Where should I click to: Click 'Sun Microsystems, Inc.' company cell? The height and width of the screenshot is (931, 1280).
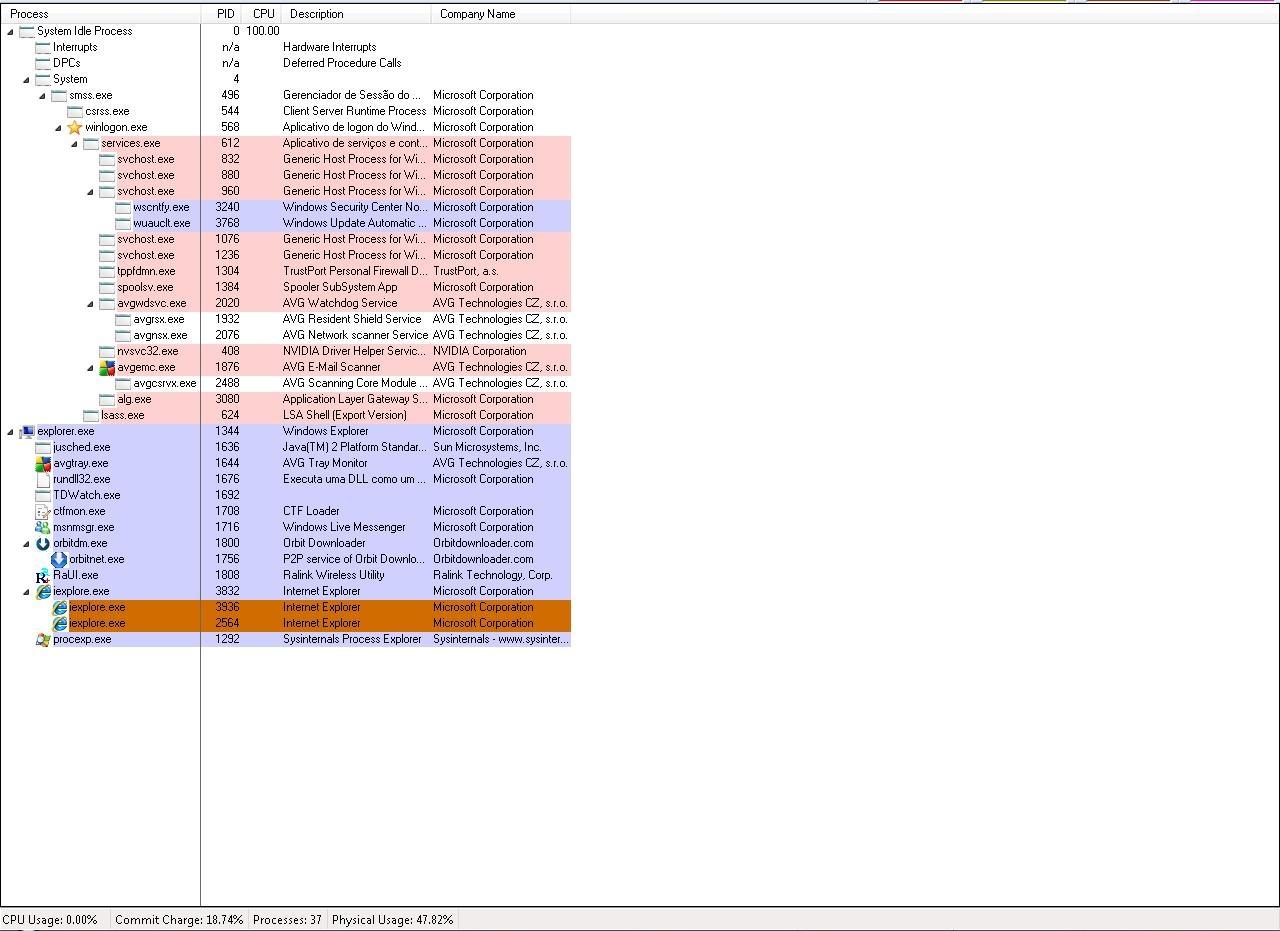pos(487,447)
